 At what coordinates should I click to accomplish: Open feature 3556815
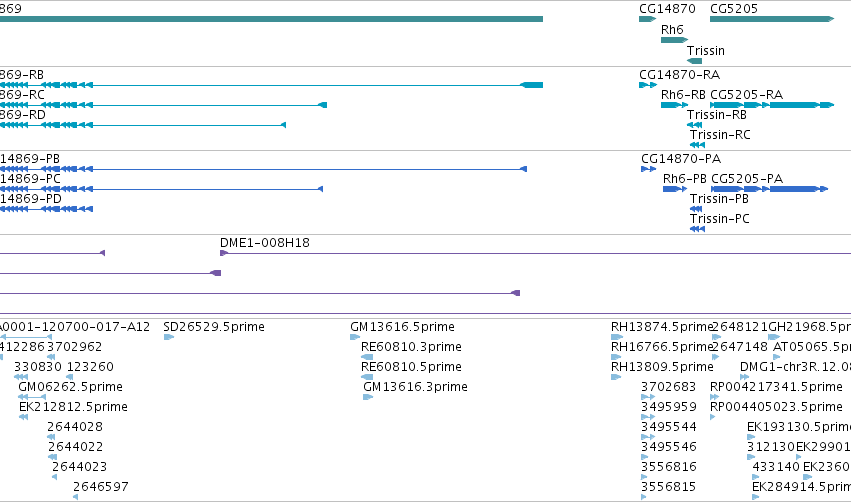pos(644,497)
